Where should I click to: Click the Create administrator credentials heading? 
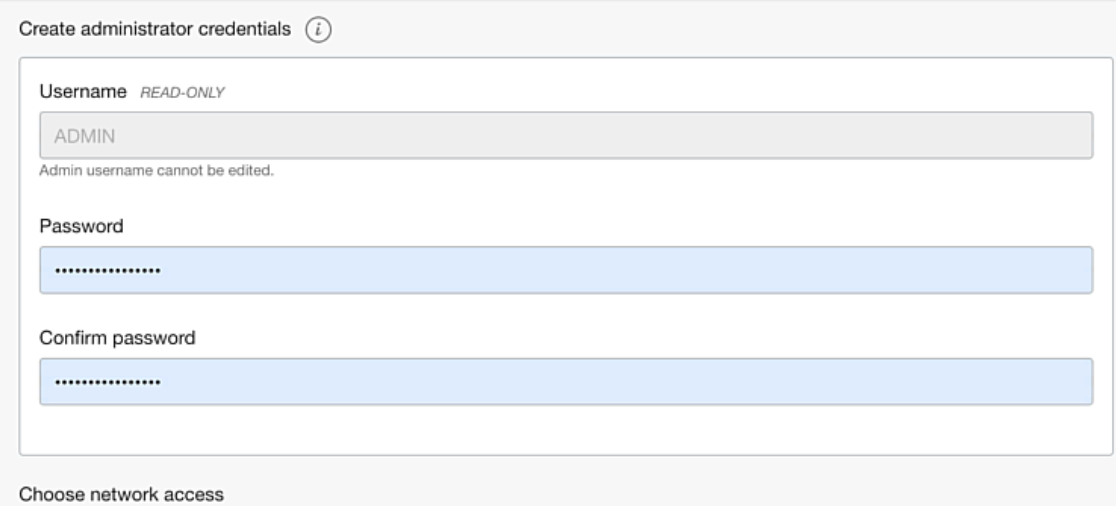154,29
